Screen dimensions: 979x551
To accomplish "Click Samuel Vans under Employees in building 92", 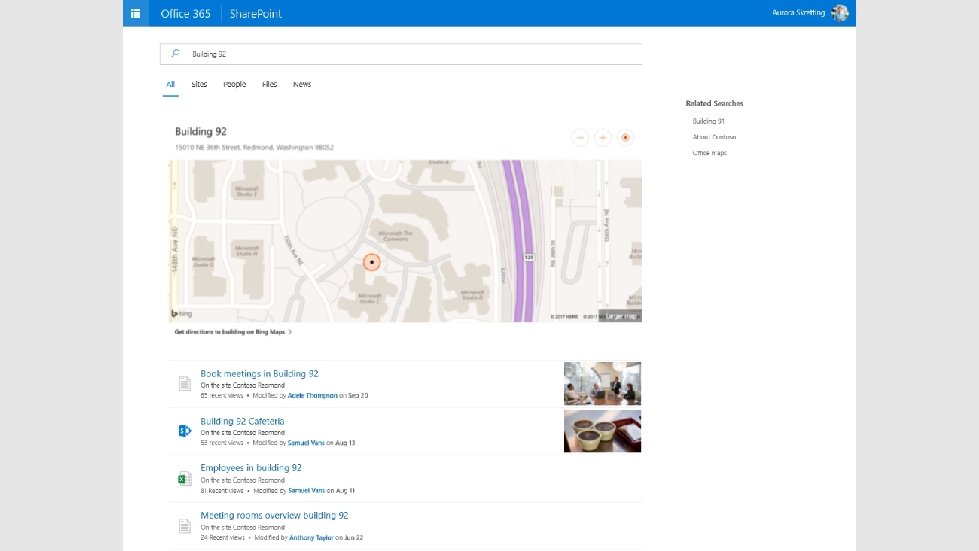I will tap(307, 490).
